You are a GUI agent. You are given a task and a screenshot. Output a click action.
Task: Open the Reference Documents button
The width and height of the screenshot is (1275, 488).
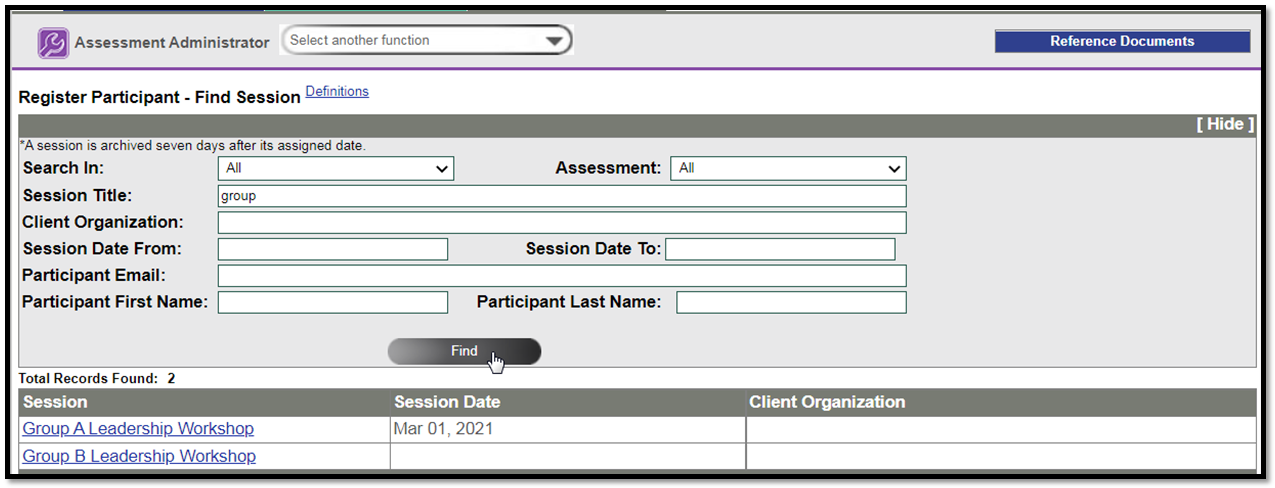pos(1121,41)
